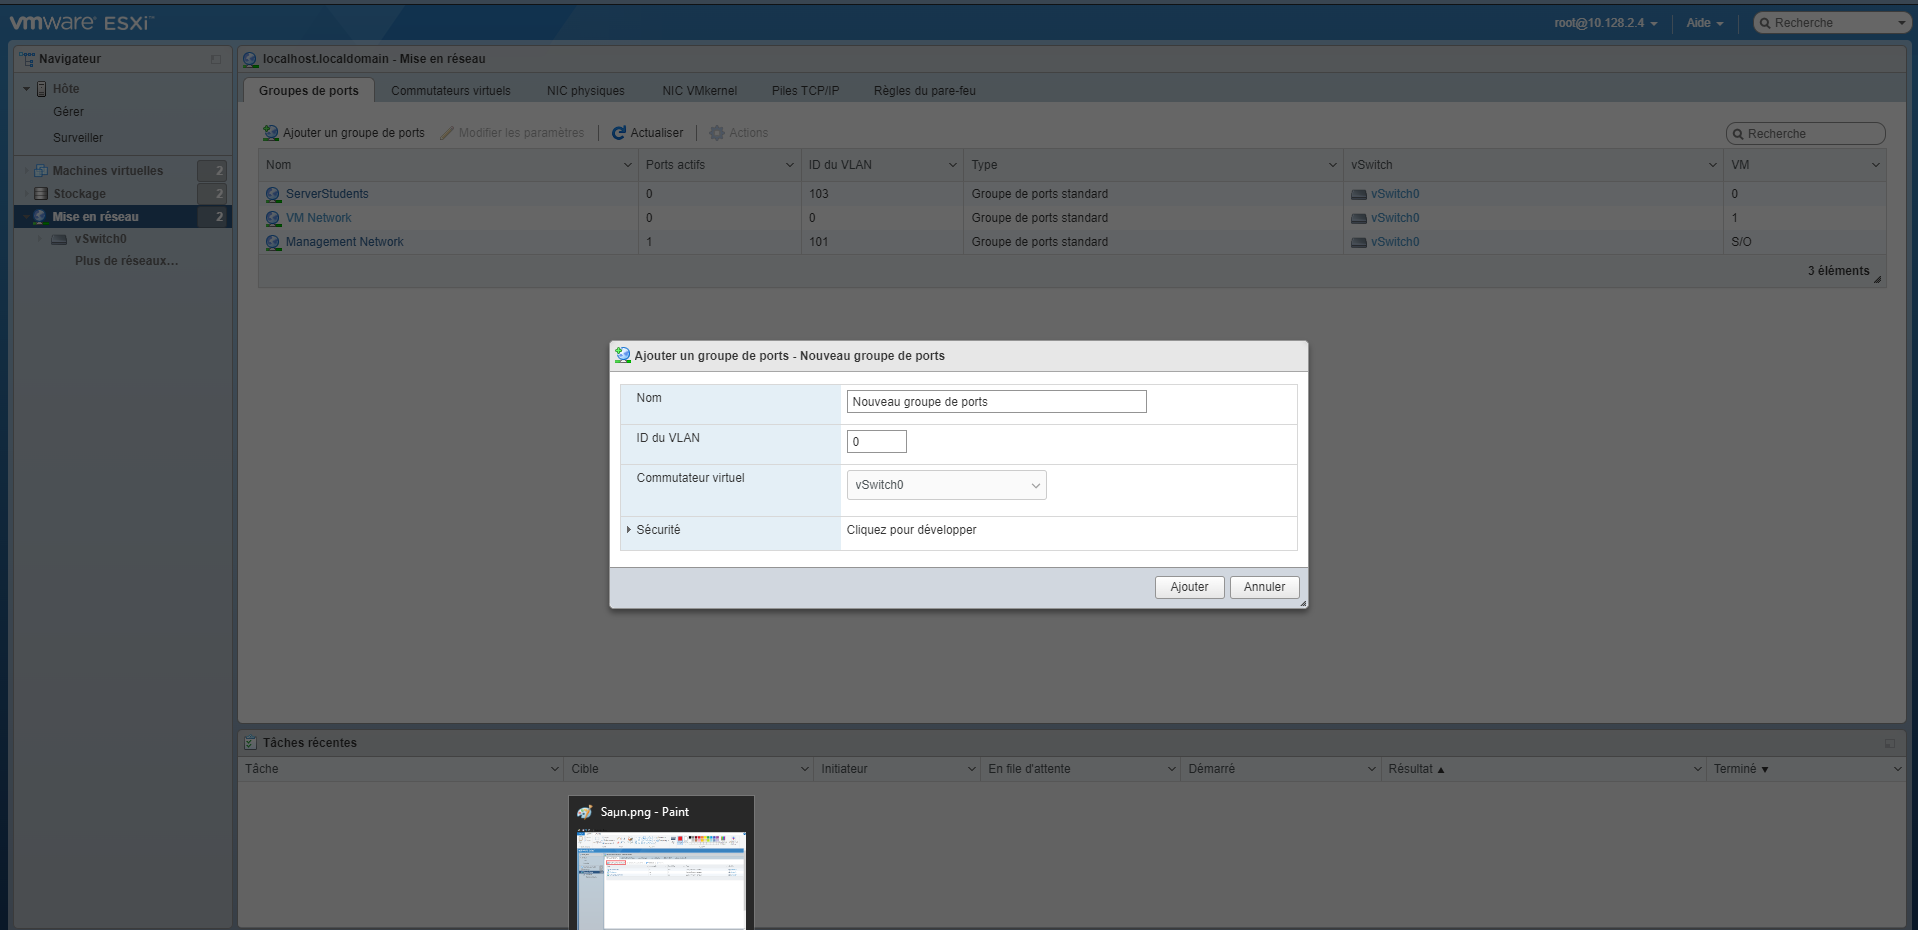1918x930 pixels.
Task: Switch to Commutateurs virtuels tab
Action: pos(451,91)
